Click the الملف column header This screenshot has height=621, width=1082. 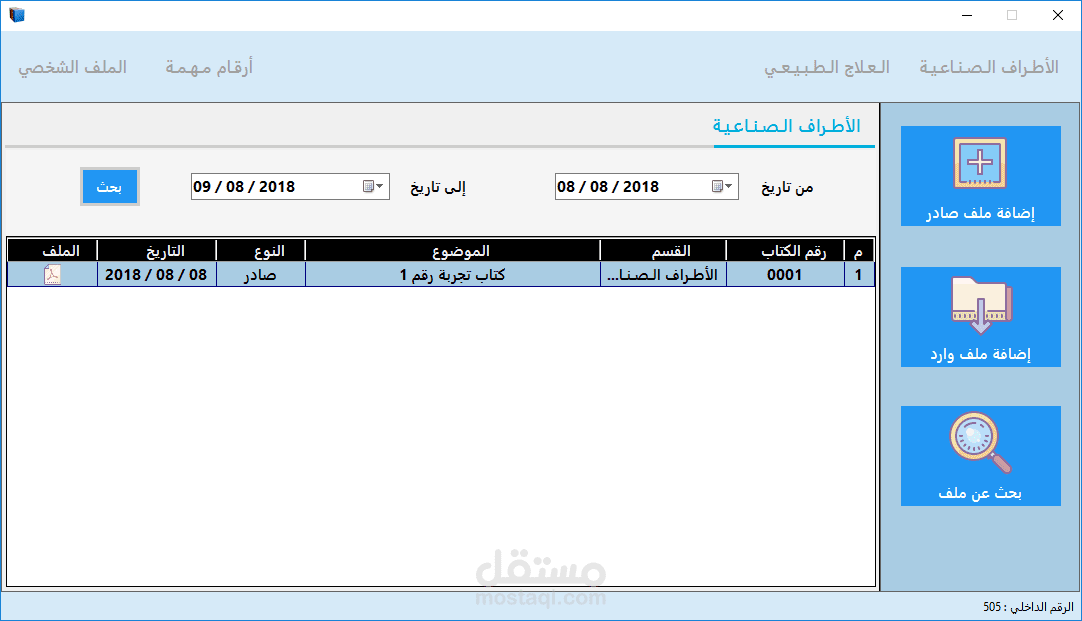[x=52, y=250]
